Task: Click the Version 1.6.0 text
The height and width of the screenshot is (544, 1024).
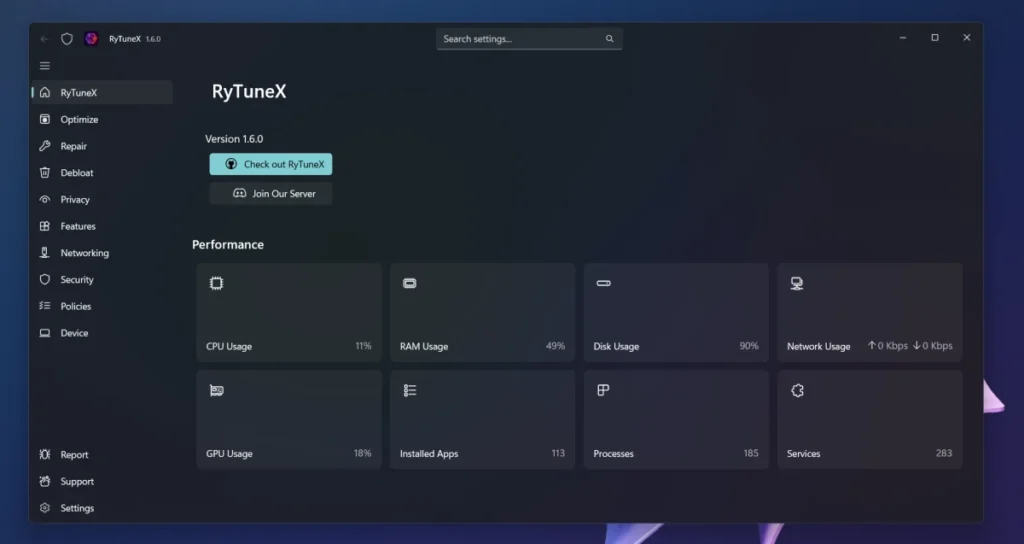Action: coord(234,139)
